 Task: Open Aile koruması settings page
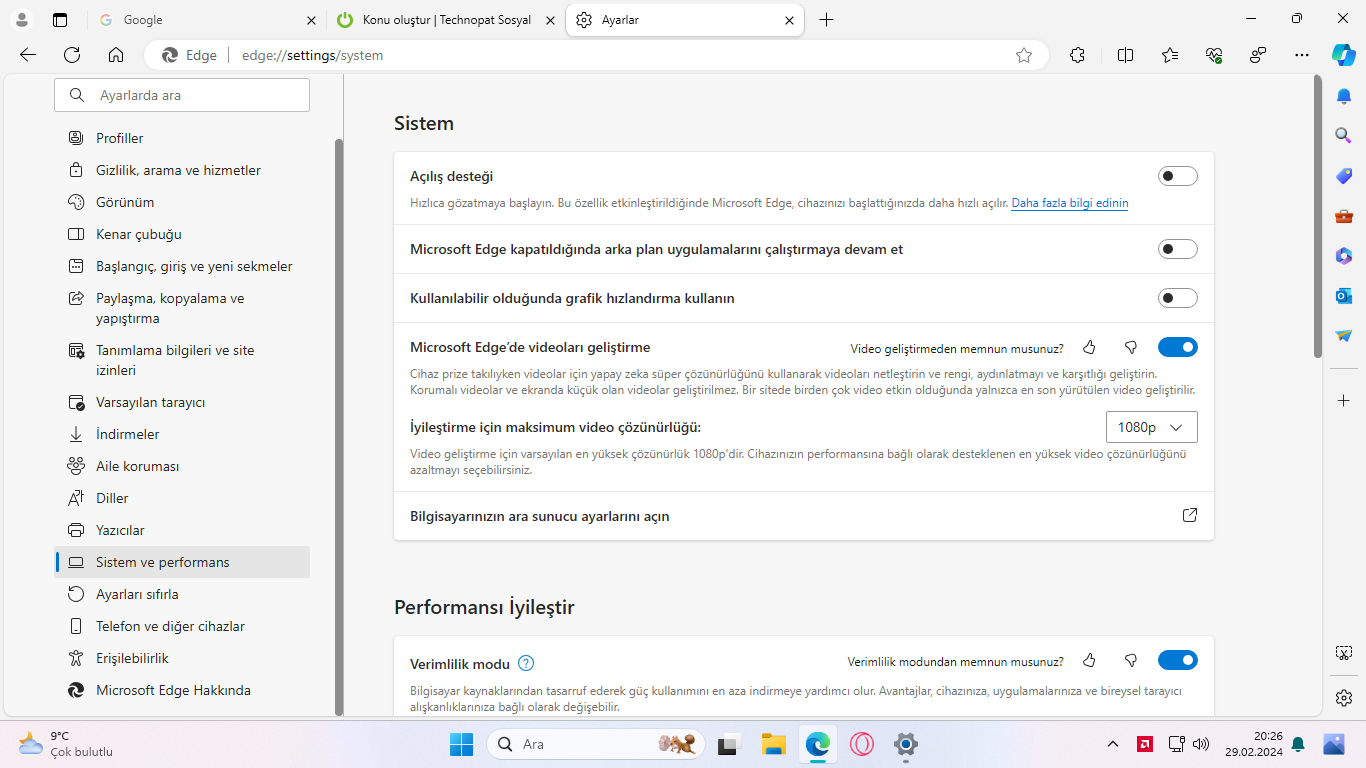point(182,466)
